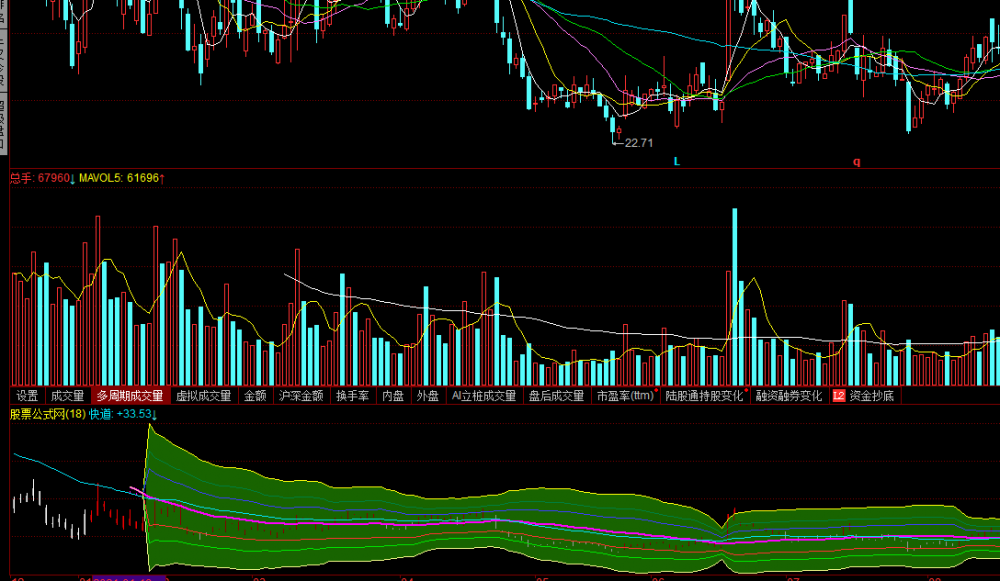
Task: Select the AI立桩成交量 tab
Action: [x=483, y=396]
